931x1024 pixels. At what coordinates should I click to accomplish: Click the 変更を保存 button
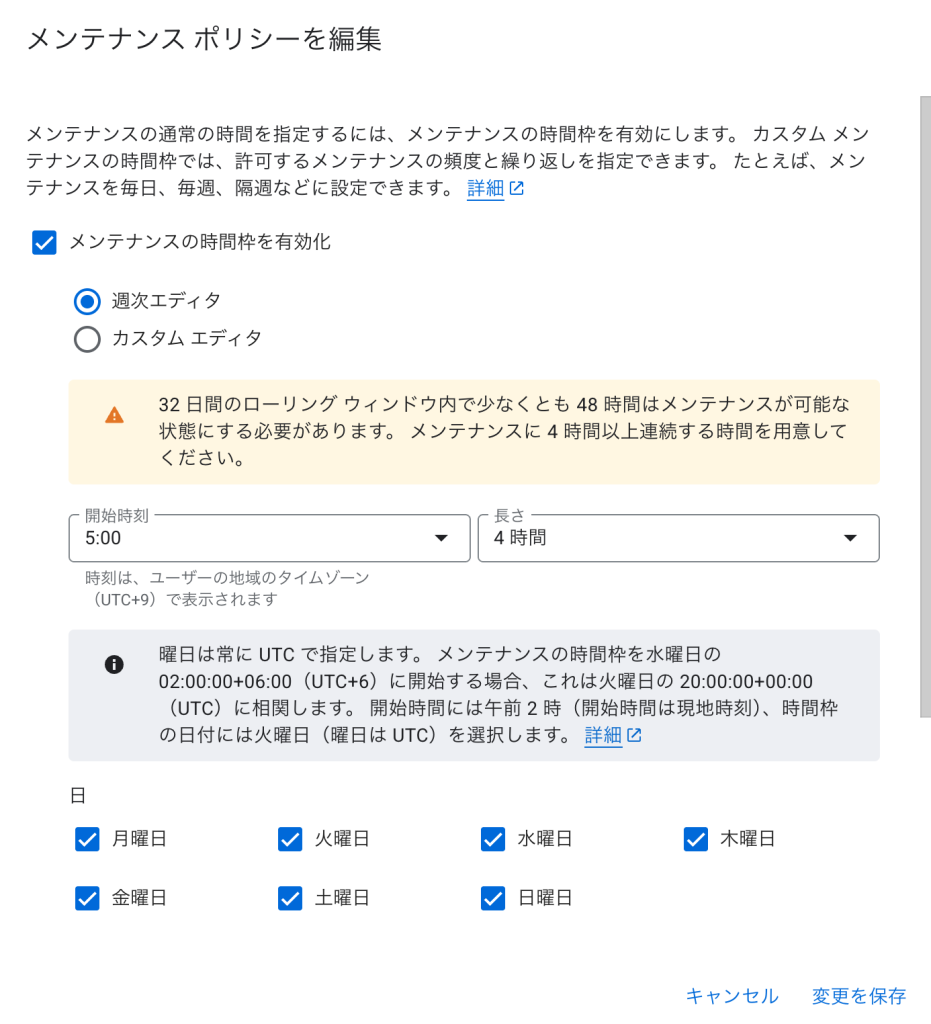click(x=859, y=996)
